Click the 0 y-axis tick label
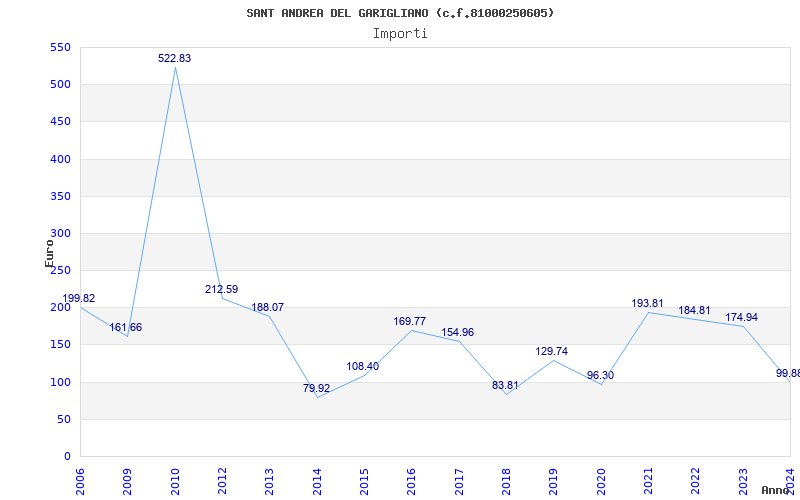This screenshot has height=500, width=800. point(67,457)
